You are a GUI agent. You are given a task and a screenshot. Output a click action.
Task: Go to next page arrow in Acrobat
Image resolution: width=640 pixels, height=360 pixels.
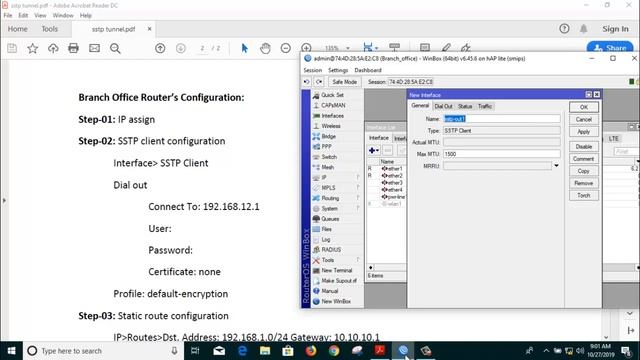click(180, 48)
